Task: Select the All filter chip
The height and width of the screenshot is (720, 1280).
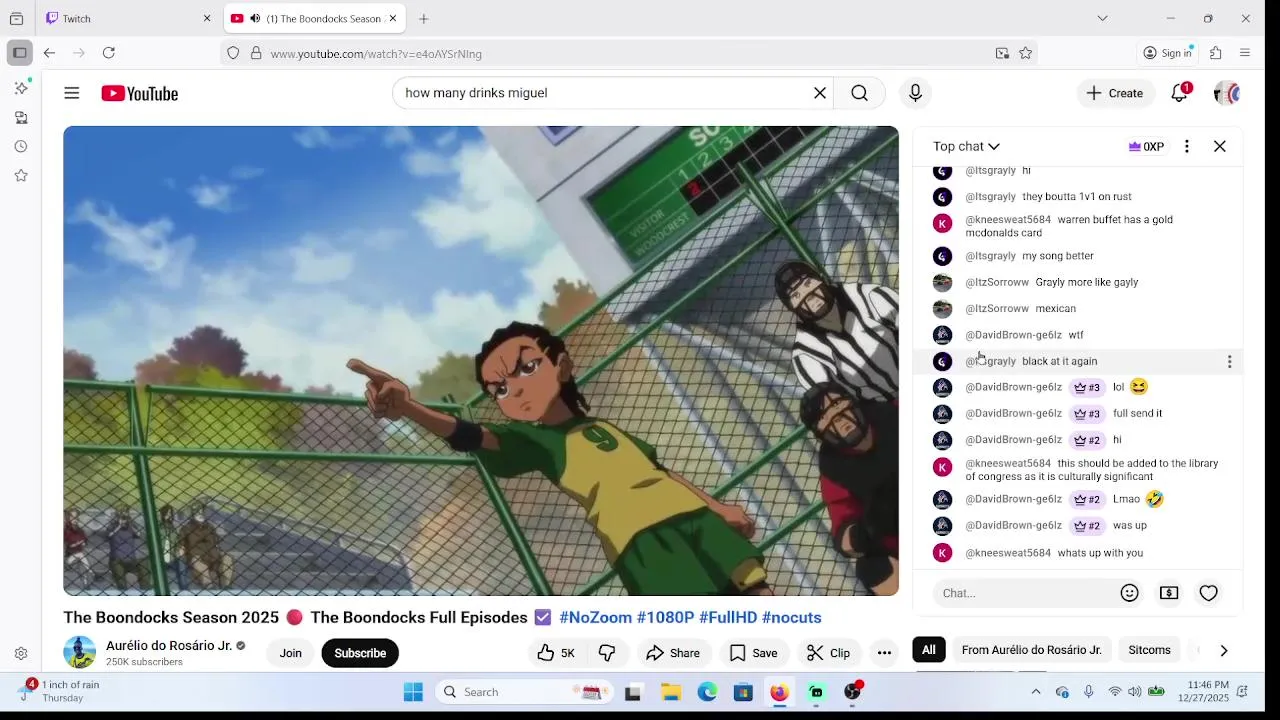Action: [x=929, y=650]
